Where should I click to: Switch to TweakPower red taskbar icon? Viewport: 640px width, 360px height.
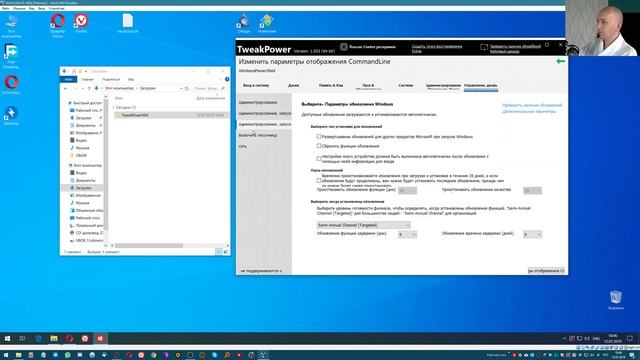pos(100,338)
